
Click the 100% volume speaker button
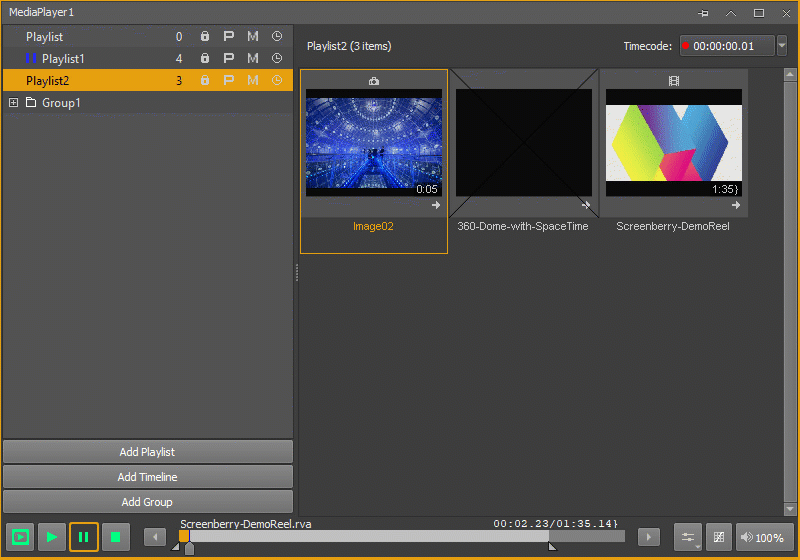click(764, 537)
